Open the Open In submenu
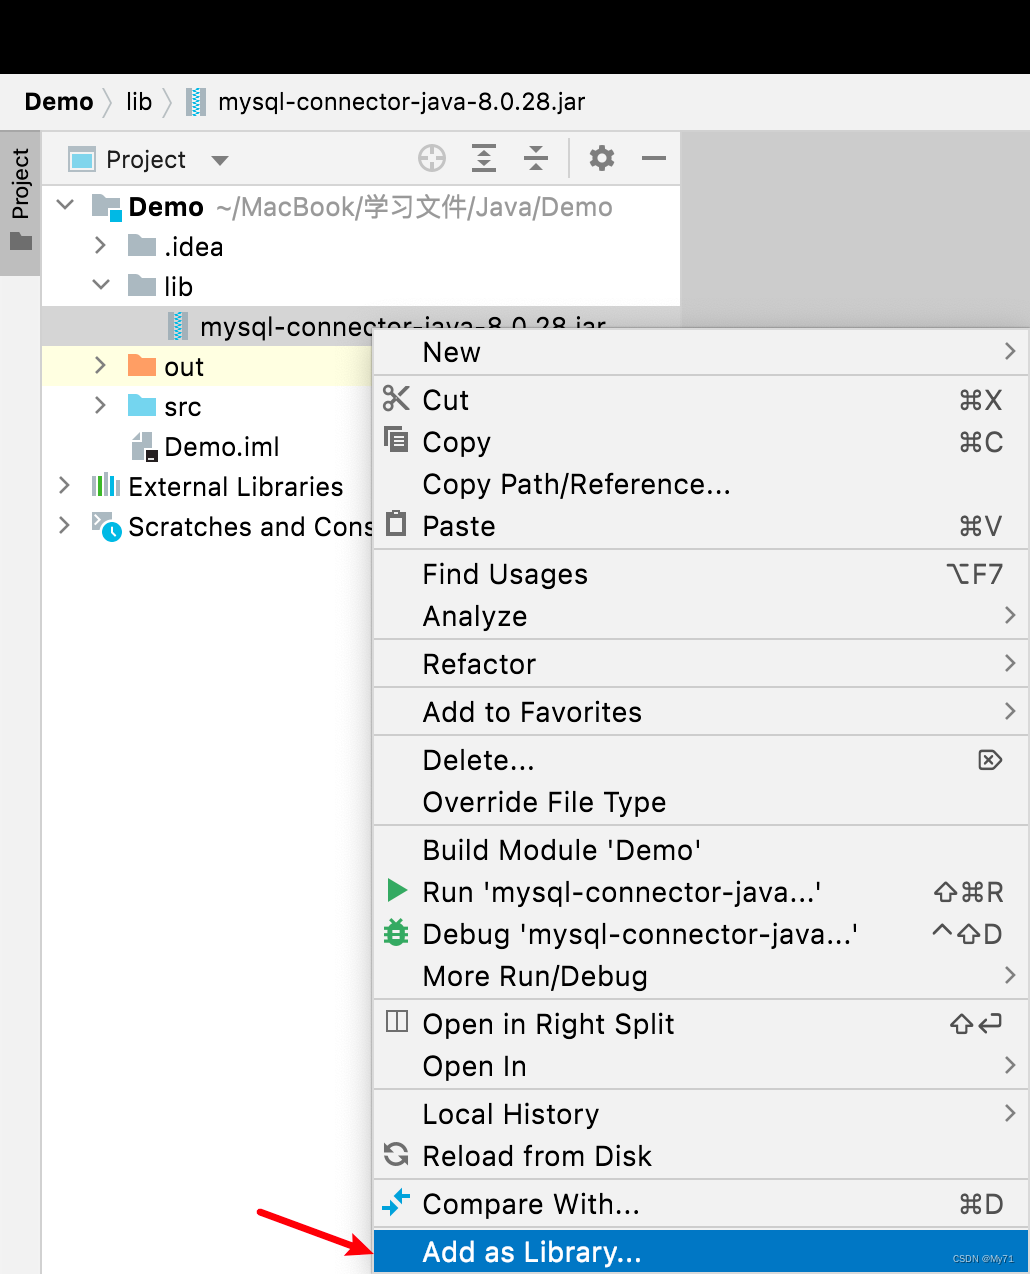 click(701, 1066)
